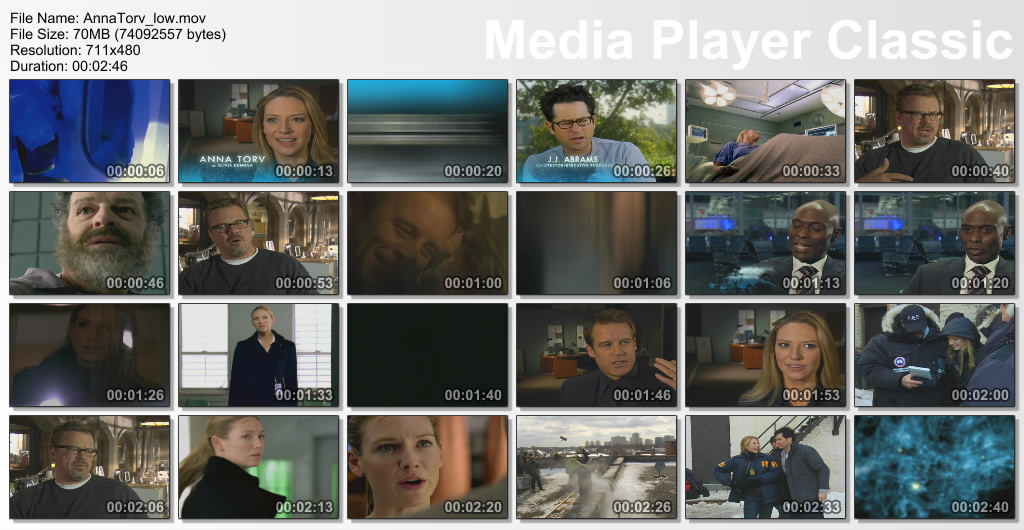Select the thumbnail stamped 00:01:20
This screenshot has height=530, width=1024.
[x=935, y=243]
